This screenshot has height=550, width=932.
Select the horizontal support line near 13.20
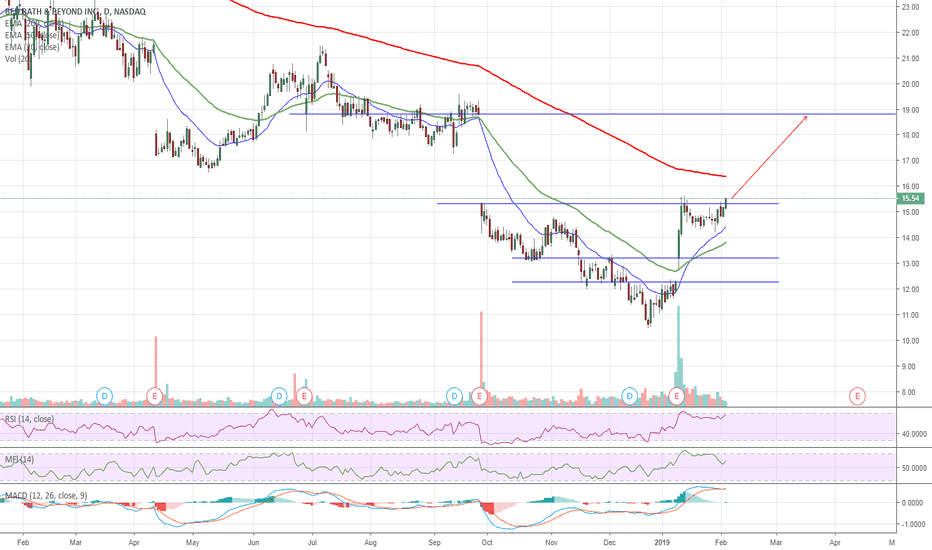coord(645,258)
